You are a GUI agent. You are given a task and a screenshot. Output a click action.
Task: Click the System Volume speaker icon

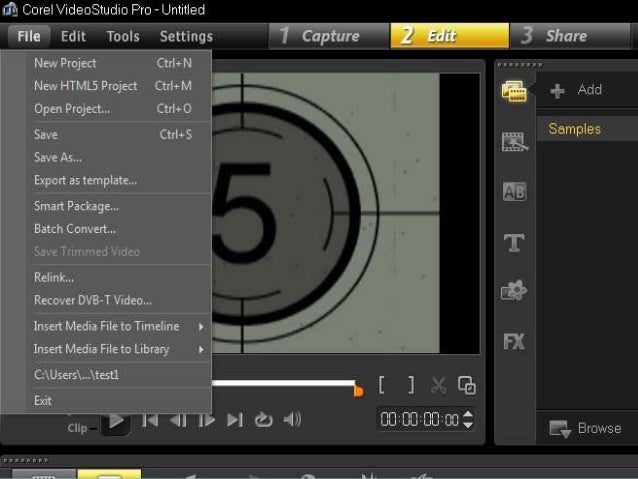(292, 420)
